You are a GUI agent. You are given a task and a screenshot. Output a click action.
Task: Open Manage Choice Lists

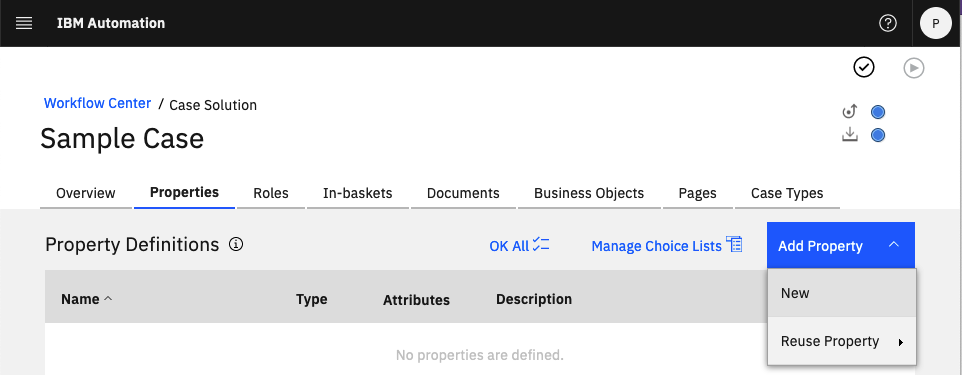point(667,245)
